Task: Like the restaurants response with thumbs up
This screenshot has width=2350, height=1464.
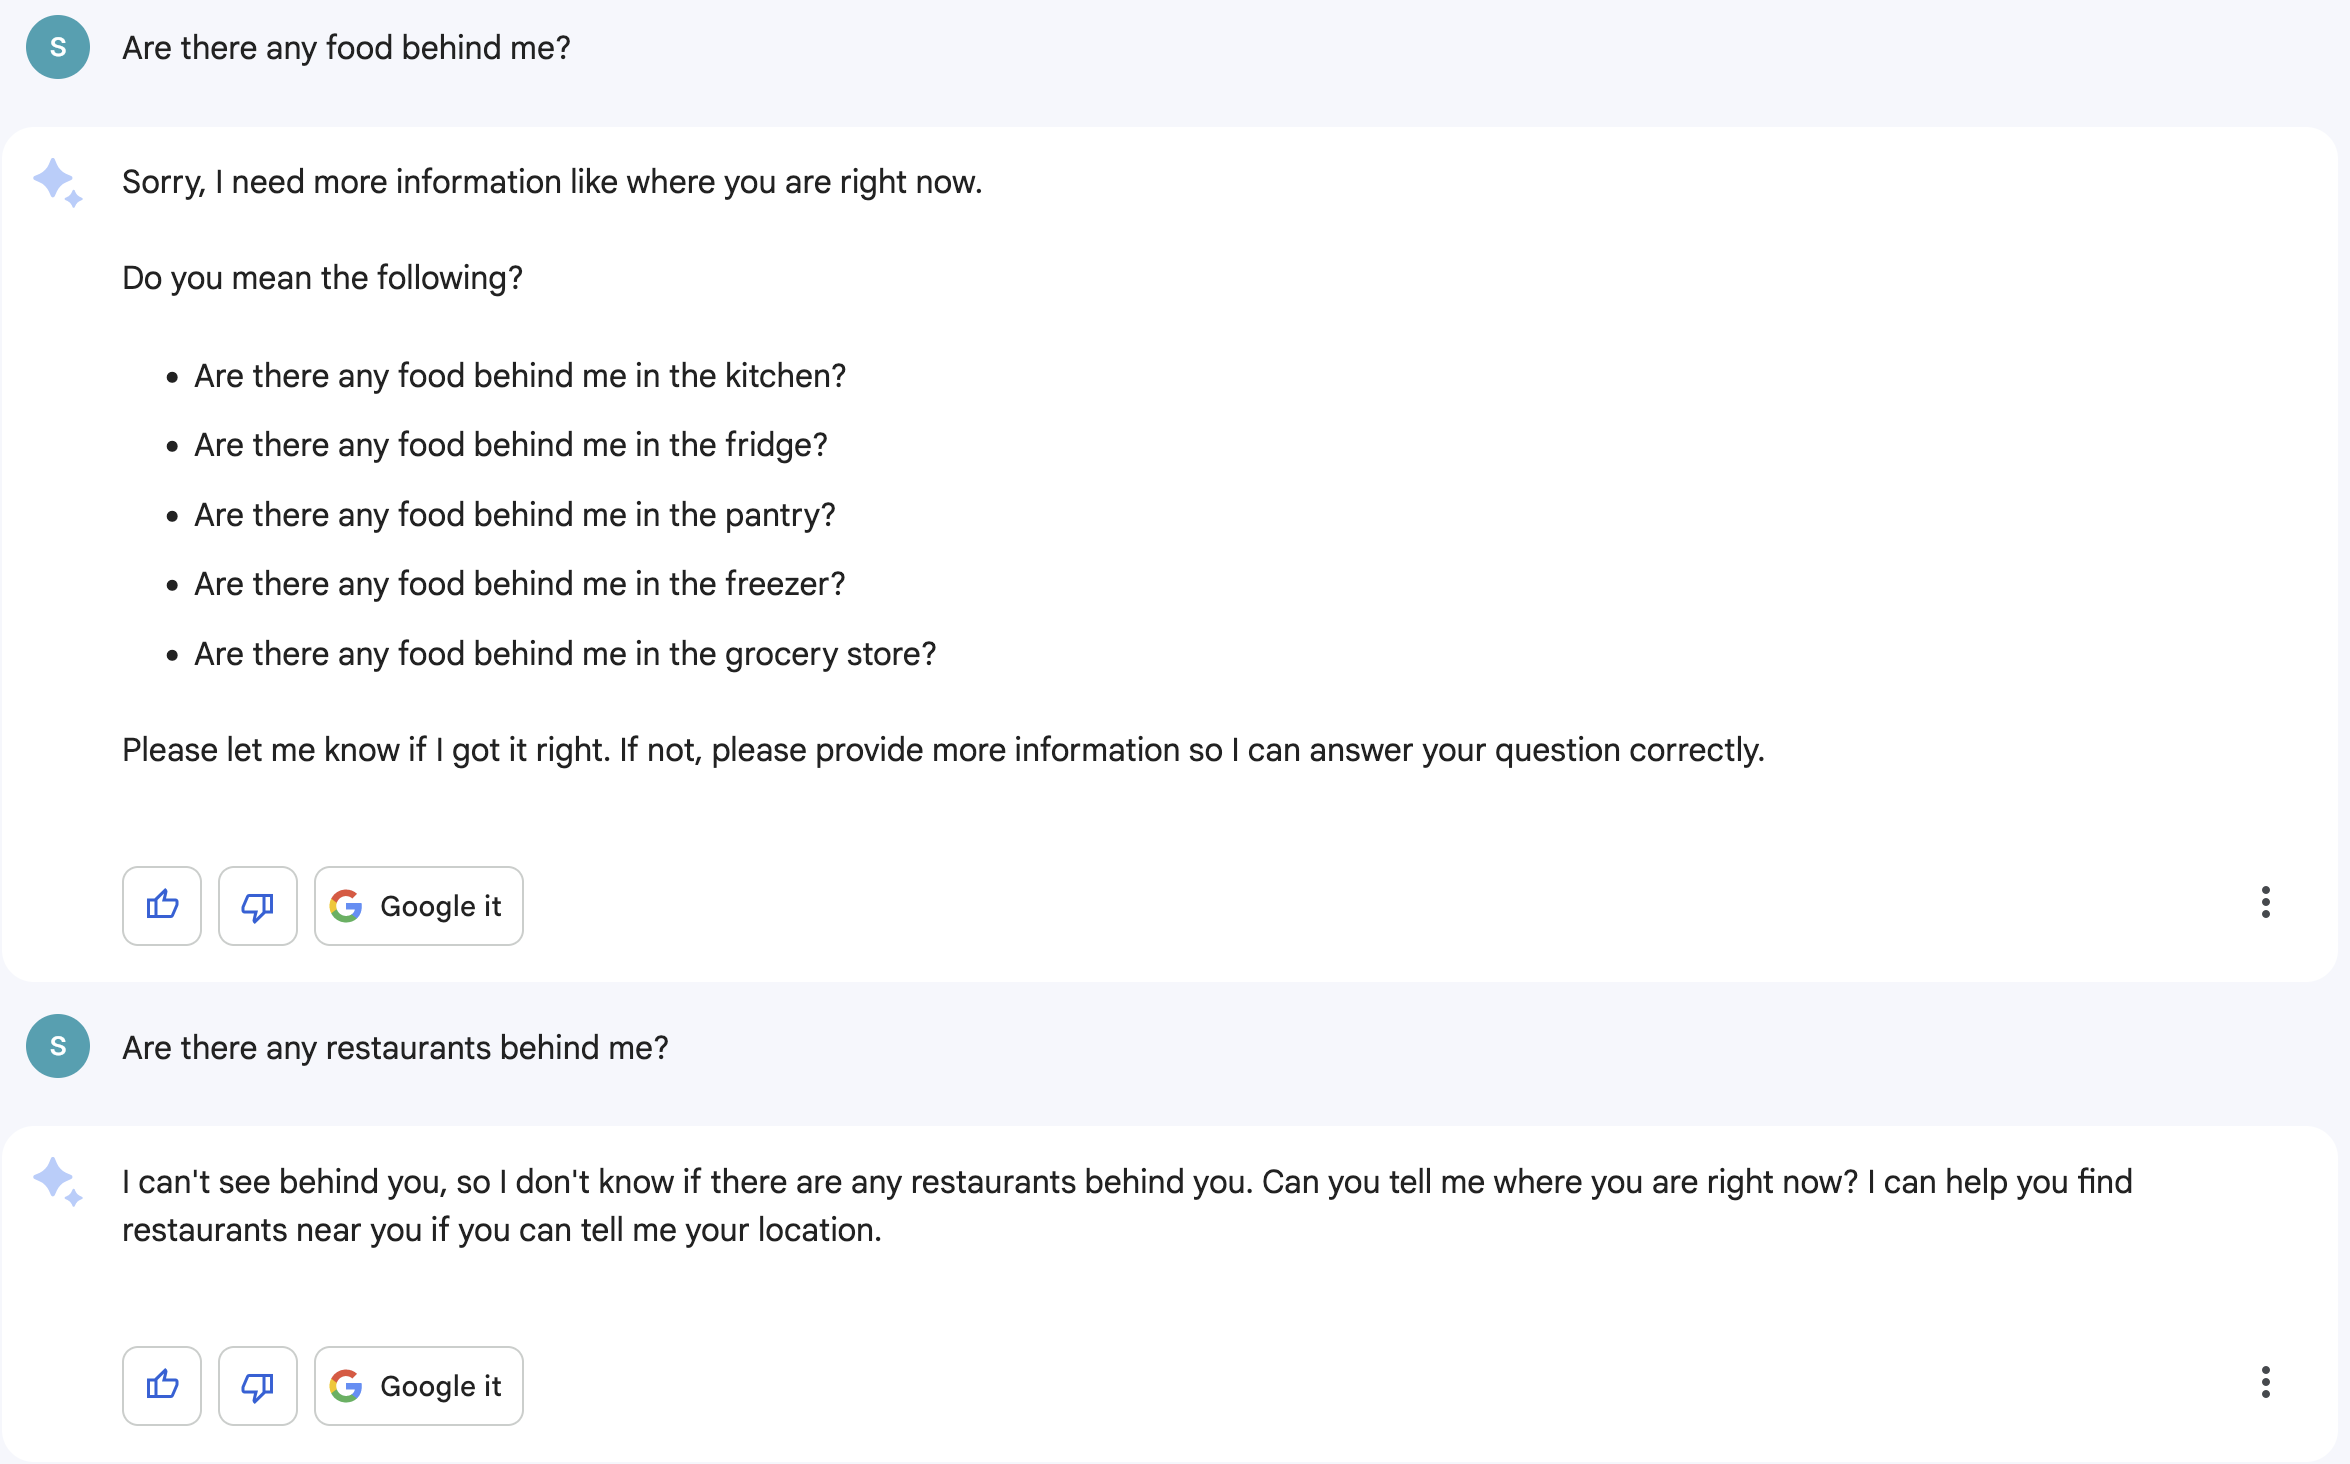Action: (162, 1386)
